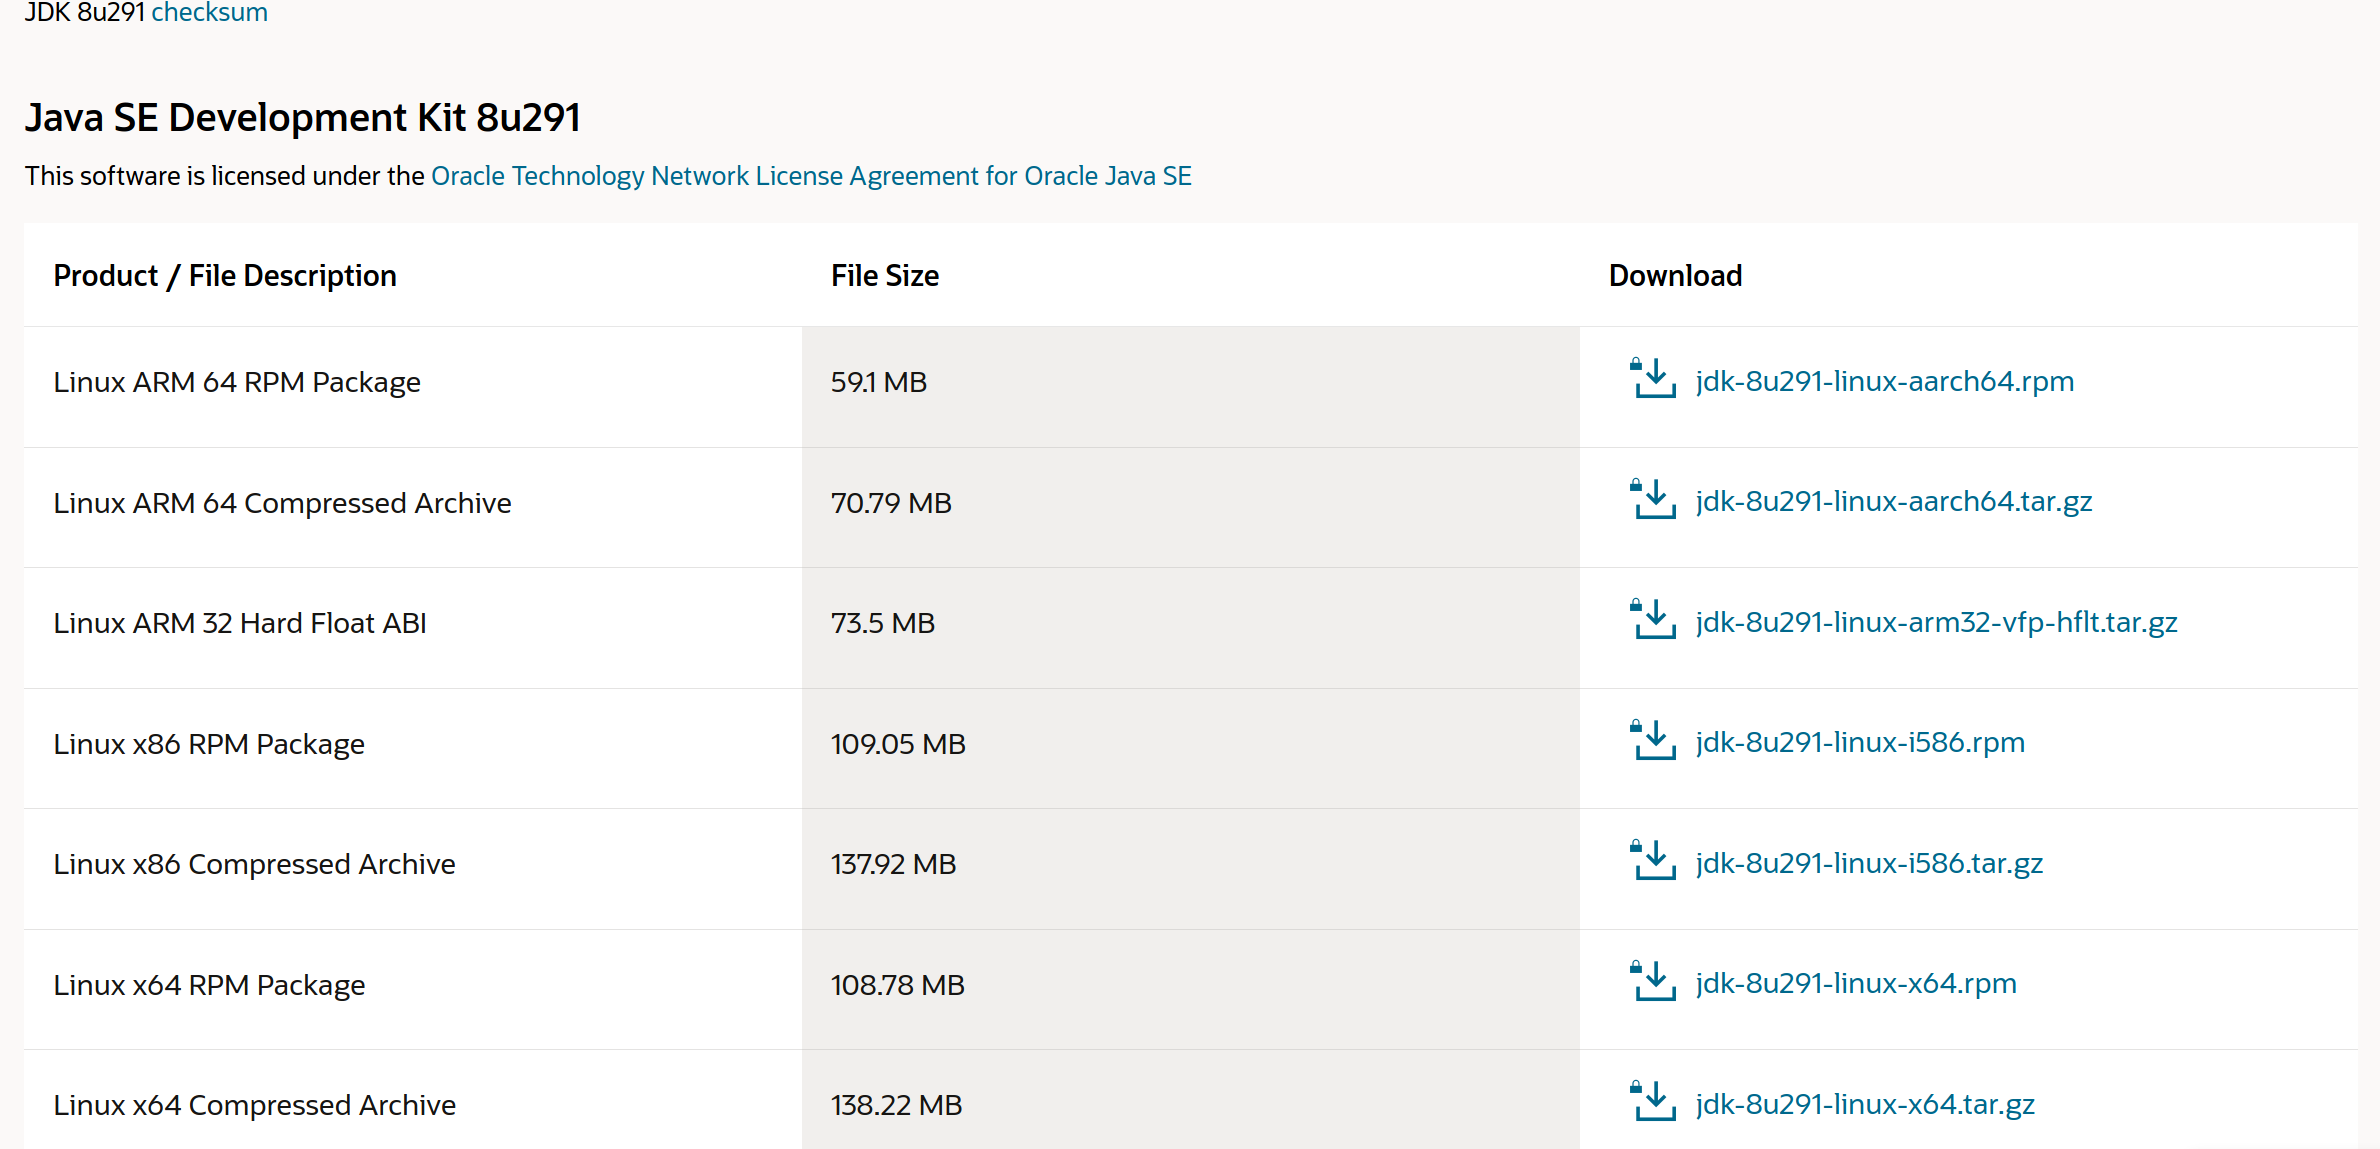Open the JDK 8u291 checksum link
This screenshot has width=2380, height=1149.
[x=209, y=13]
